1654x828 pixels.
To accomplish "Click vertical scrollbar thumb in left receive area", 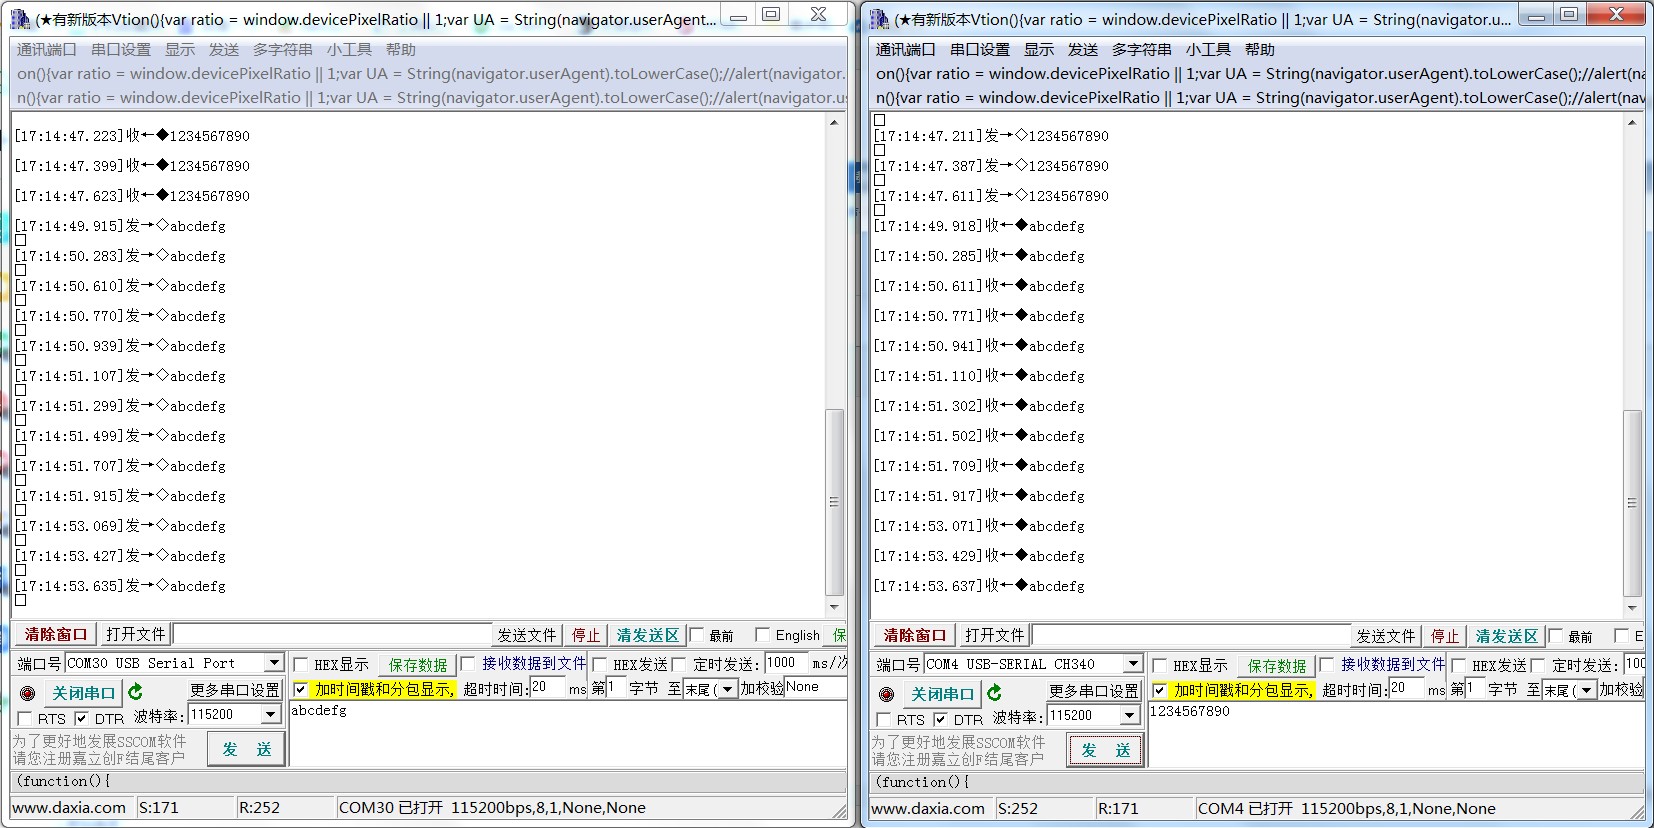I will tap(834, 502).
